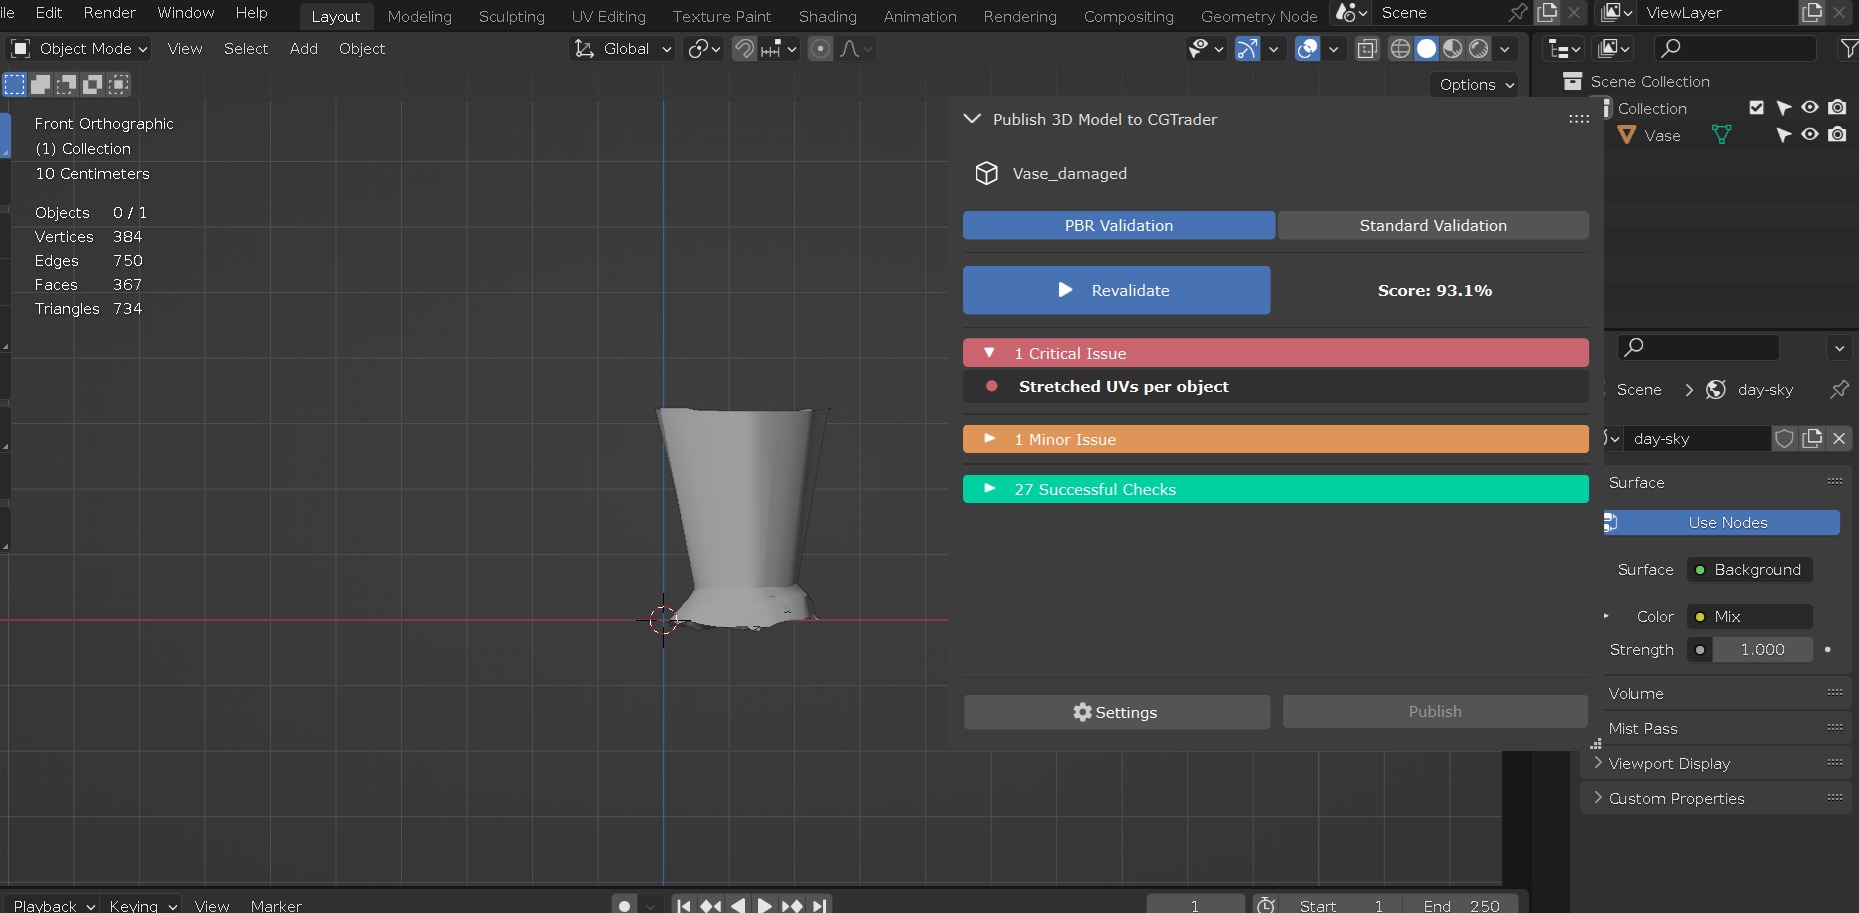Switch to material preview shading
The width and height of the screenshot is (1859, 913).
click(1453, 48)
